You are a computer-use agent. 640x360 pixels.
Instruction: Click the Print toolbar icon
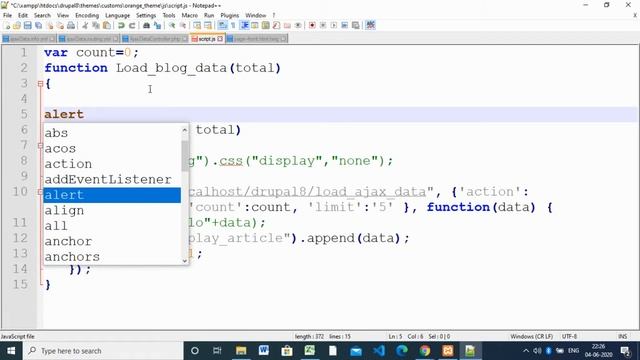(71, 25)
